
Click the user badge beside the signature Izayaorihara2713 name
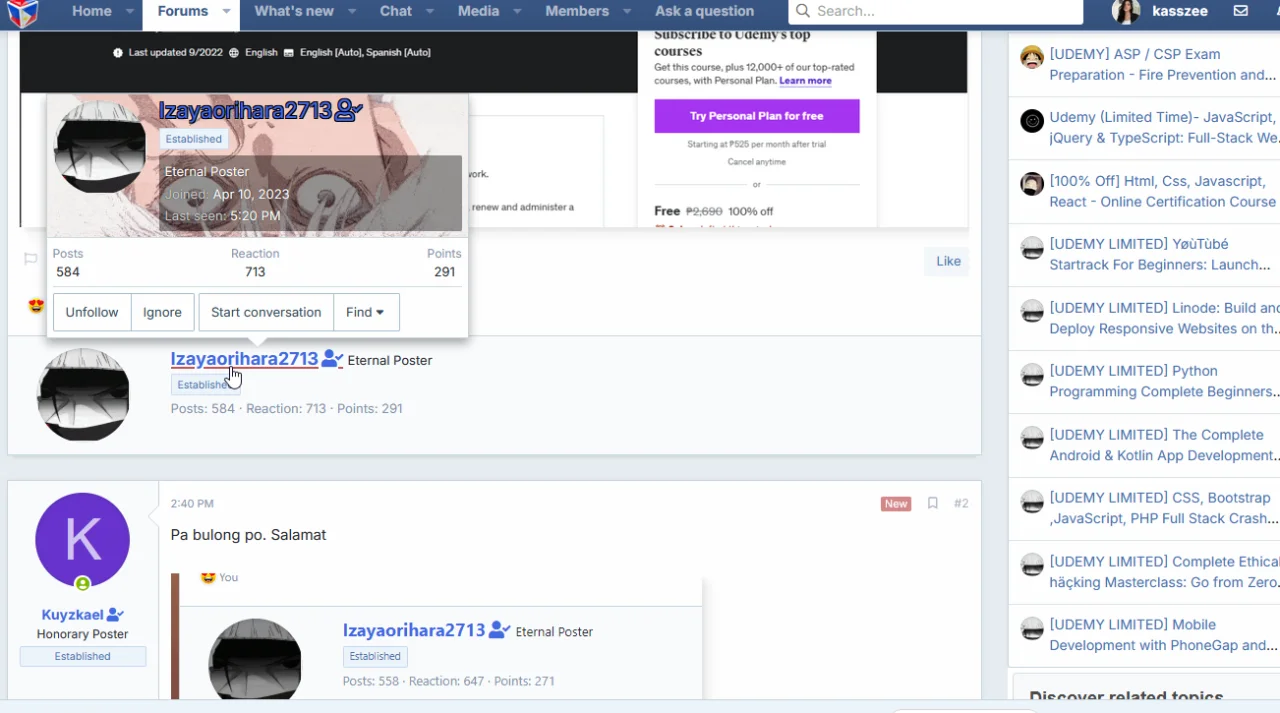(332, 359)
